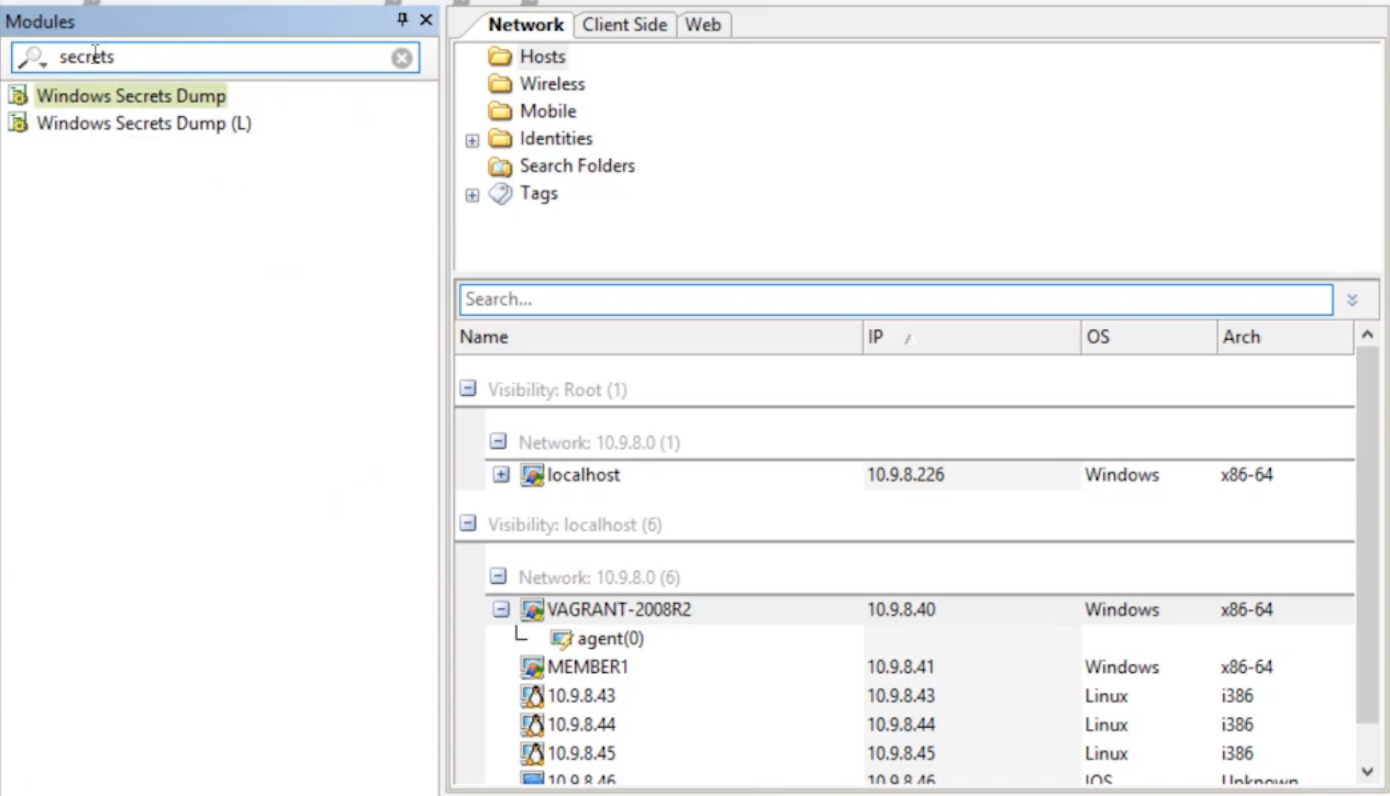Sort hosts by IP column header
This screenshot has width=1390, height=796.
tap(970, 337)
